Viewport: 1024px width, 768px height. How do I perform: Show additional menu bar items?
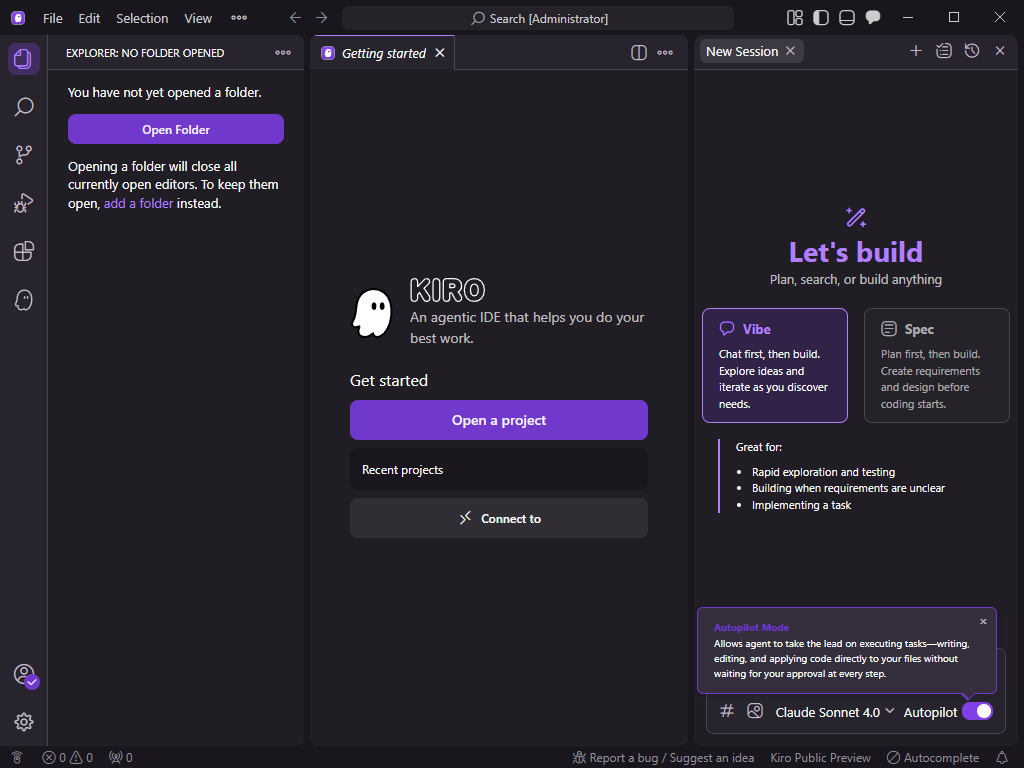pos(239,18)
